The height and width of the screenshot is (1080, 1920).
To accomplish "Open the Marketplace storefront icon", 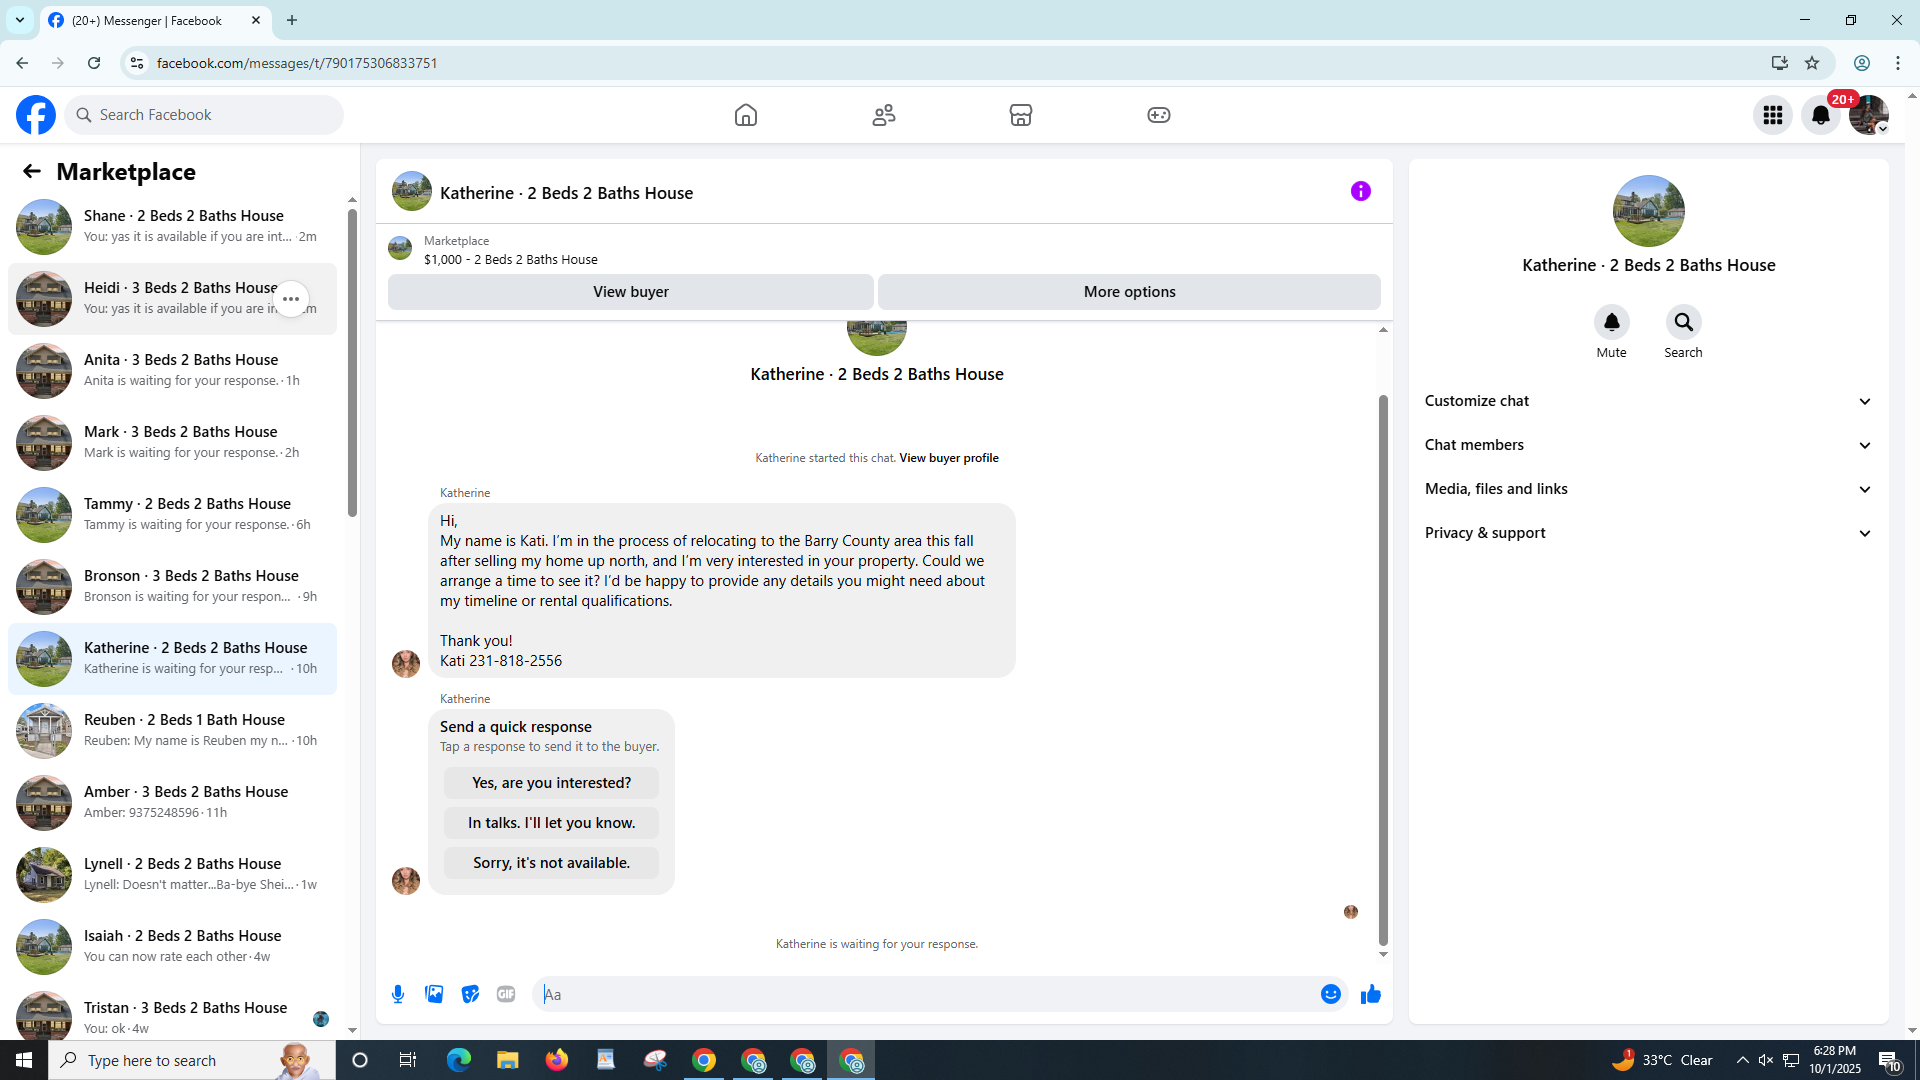I will (1021, 115).
